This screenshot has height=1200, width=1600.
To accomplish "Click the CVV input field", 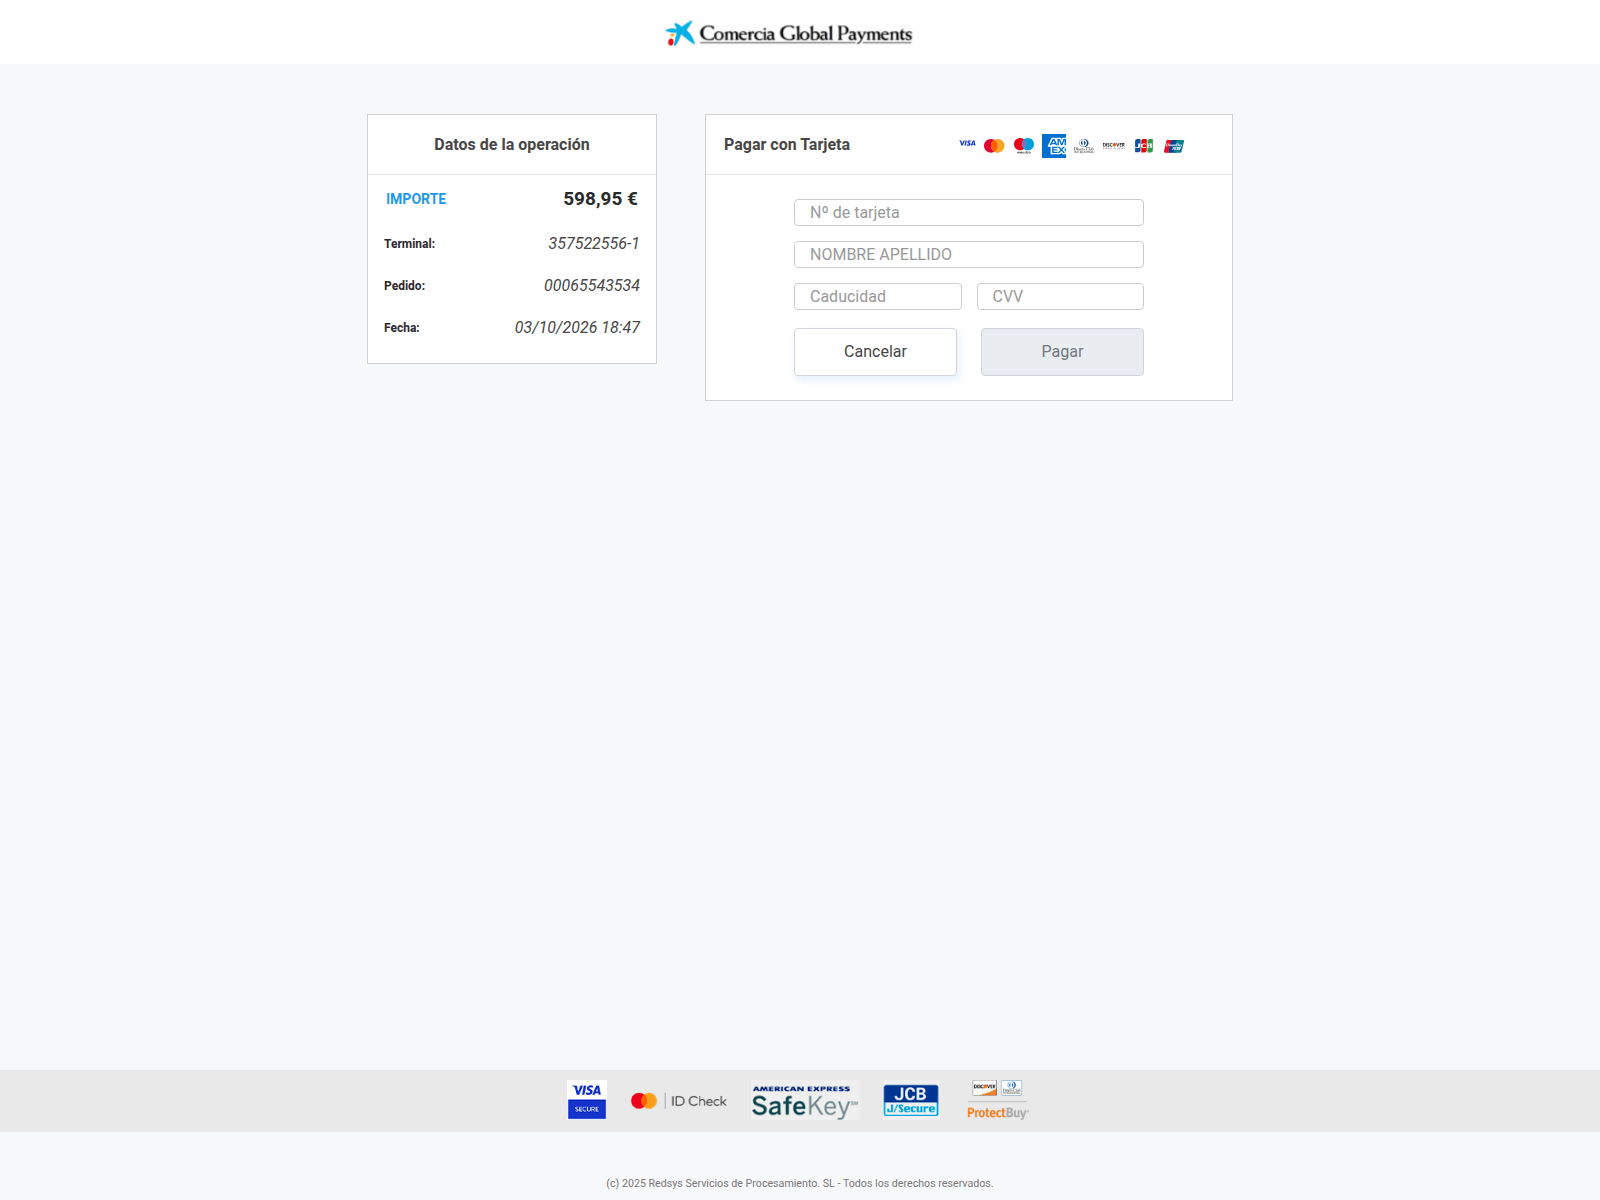I will 1060,296.
